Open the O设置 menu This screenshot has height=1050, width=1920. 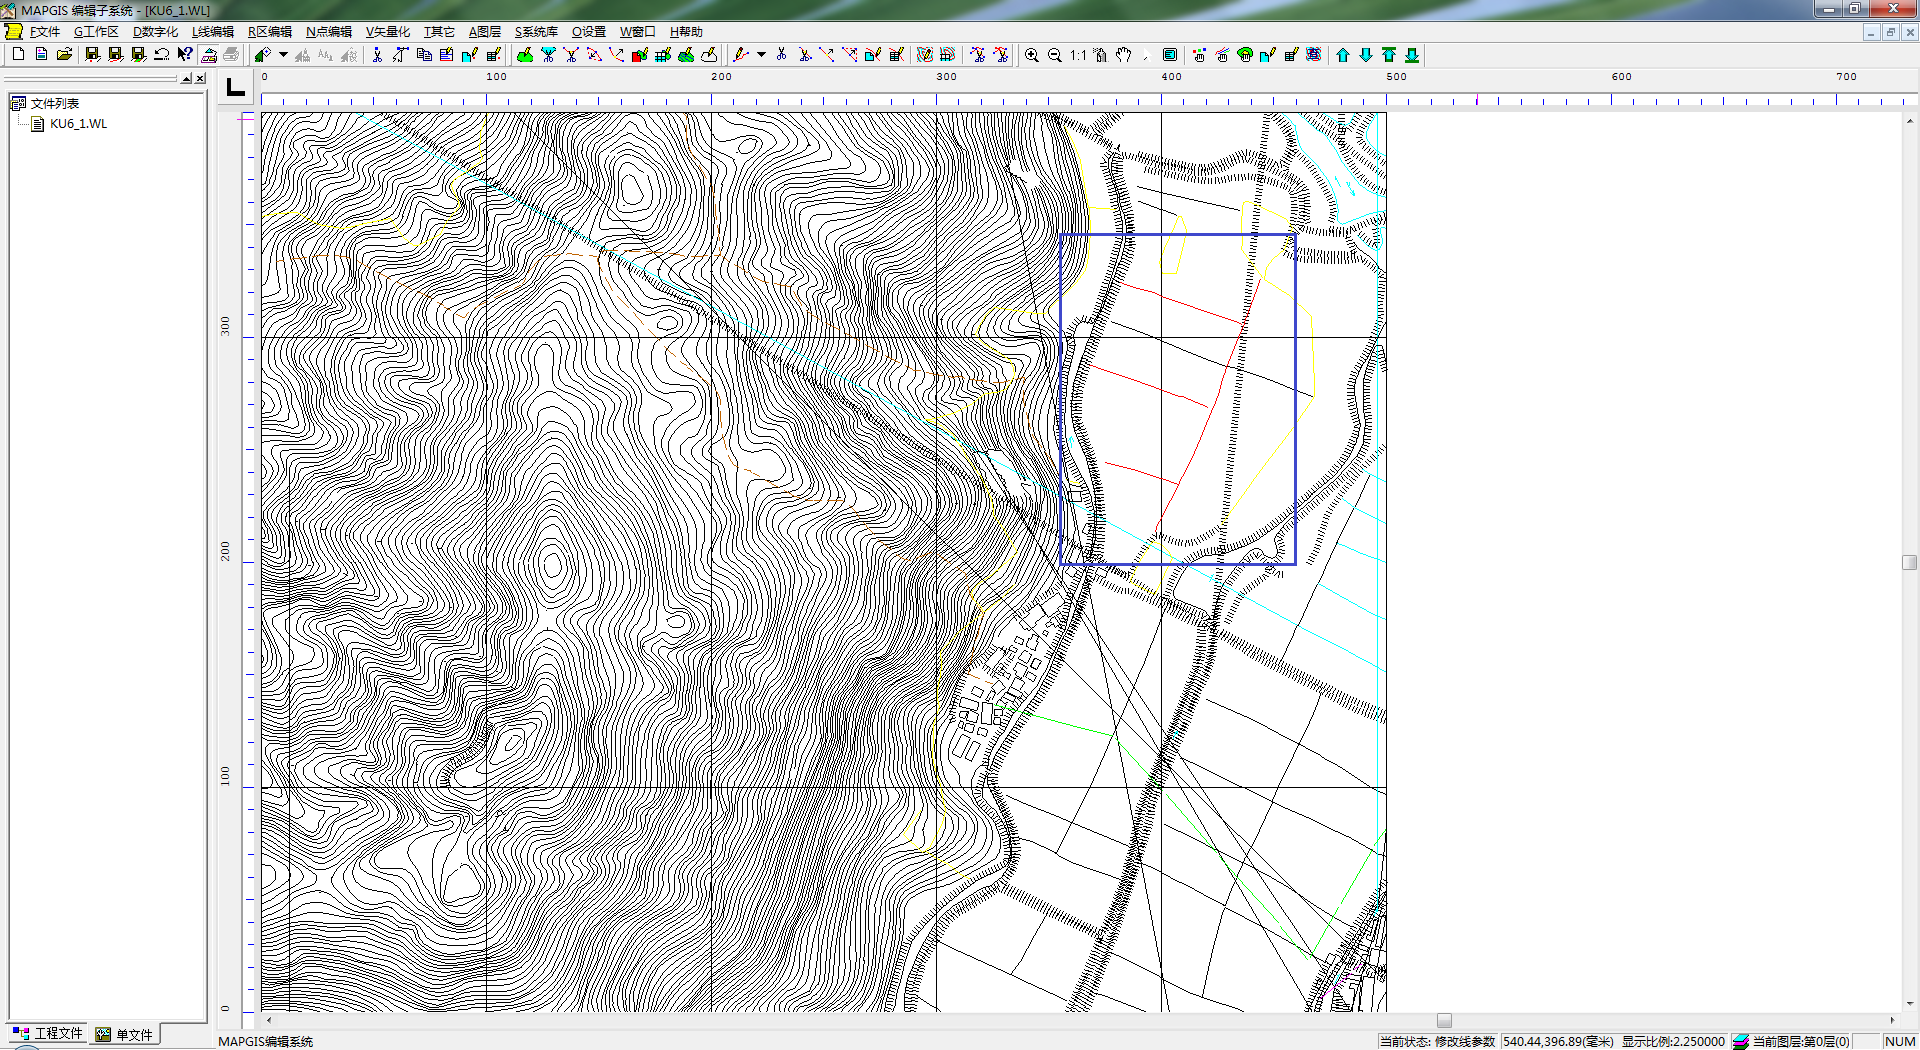[x=589, y=32]
